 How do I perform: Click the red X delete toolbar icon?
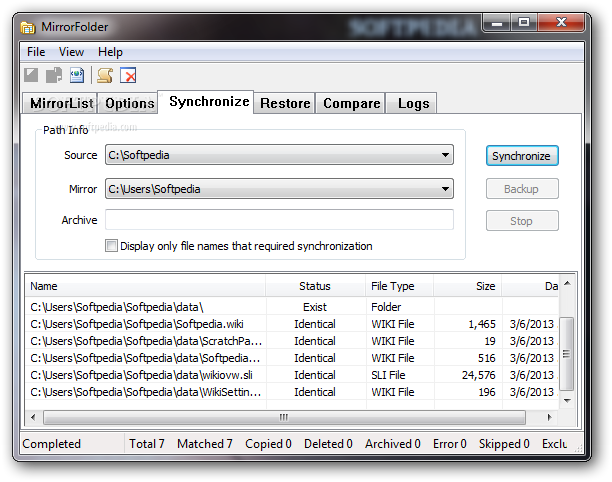tap(128, 75)
